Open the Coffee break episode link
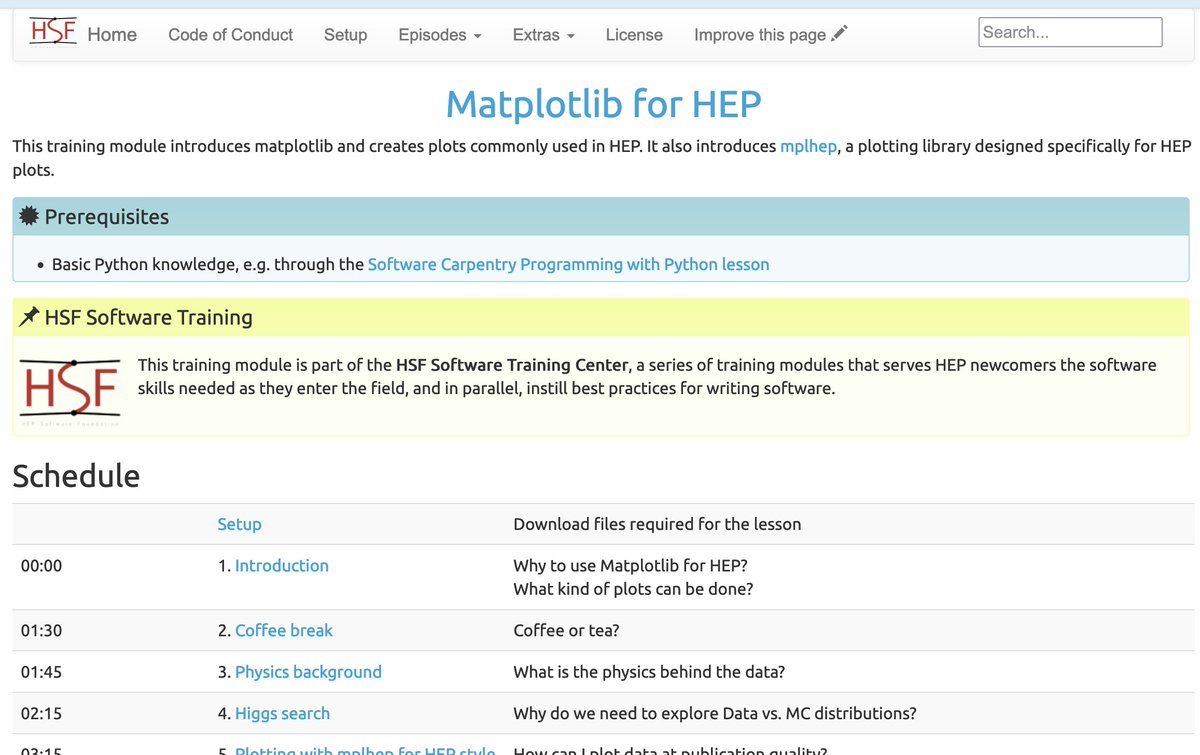Viewport: 1200px width, 755px height. pyautogui.click(x=284, y=631)
